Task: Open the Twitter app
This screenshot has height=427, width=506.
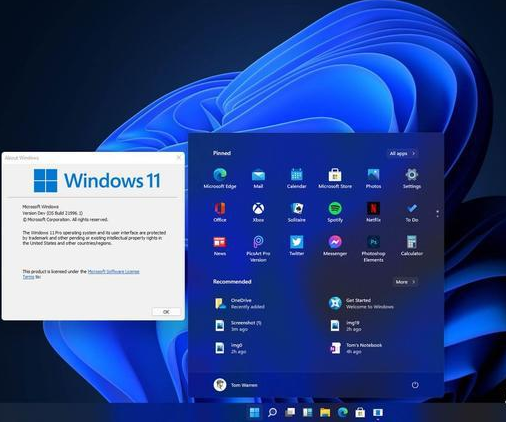Action: point(296,246)
